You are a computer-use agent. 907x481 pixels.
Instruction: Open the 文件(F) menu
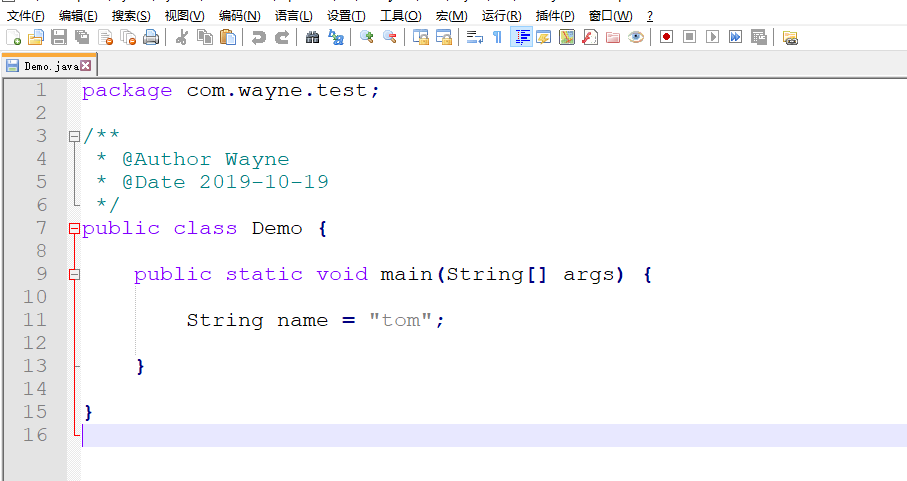[x=25, y=16]
